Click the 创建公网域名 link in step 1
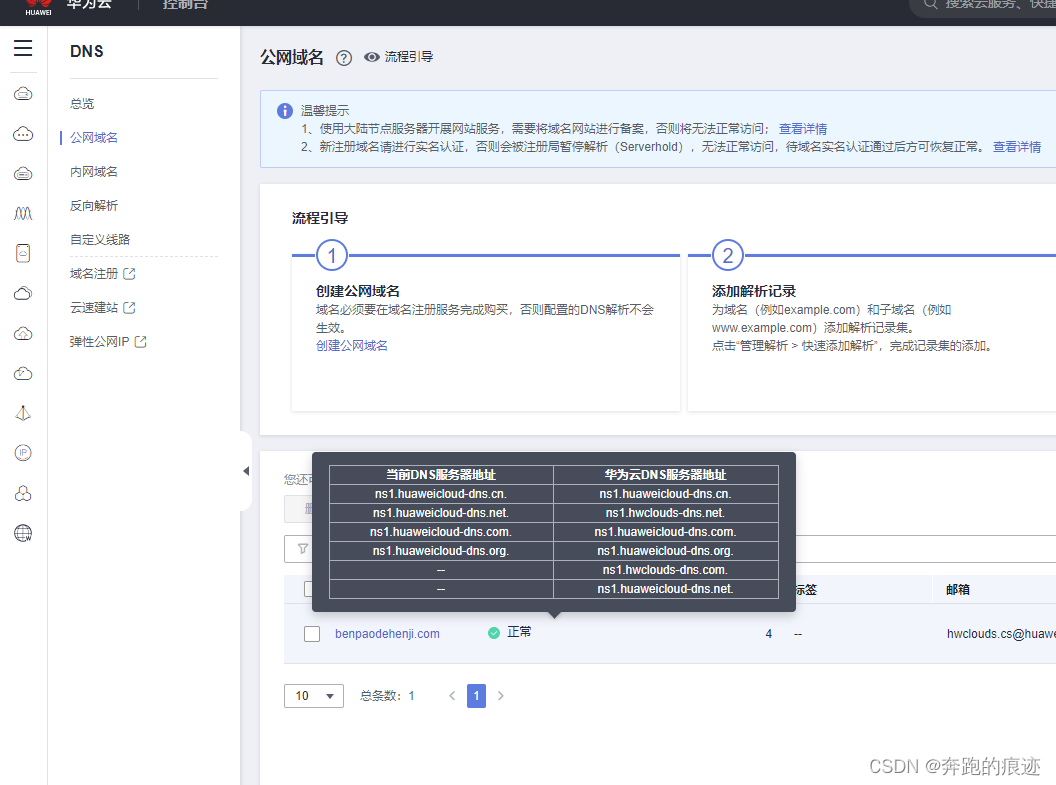The height and width of the screenshot is (785, 1056). [352, 345]
